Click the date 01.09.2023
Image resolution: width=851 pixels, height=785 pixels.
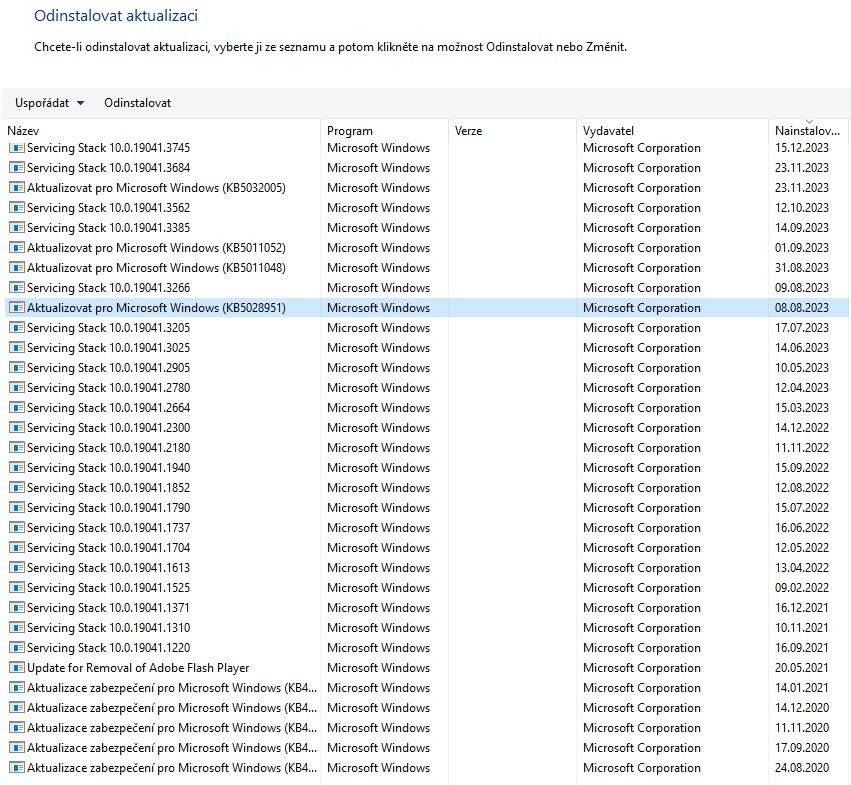[x=802, y=248]
